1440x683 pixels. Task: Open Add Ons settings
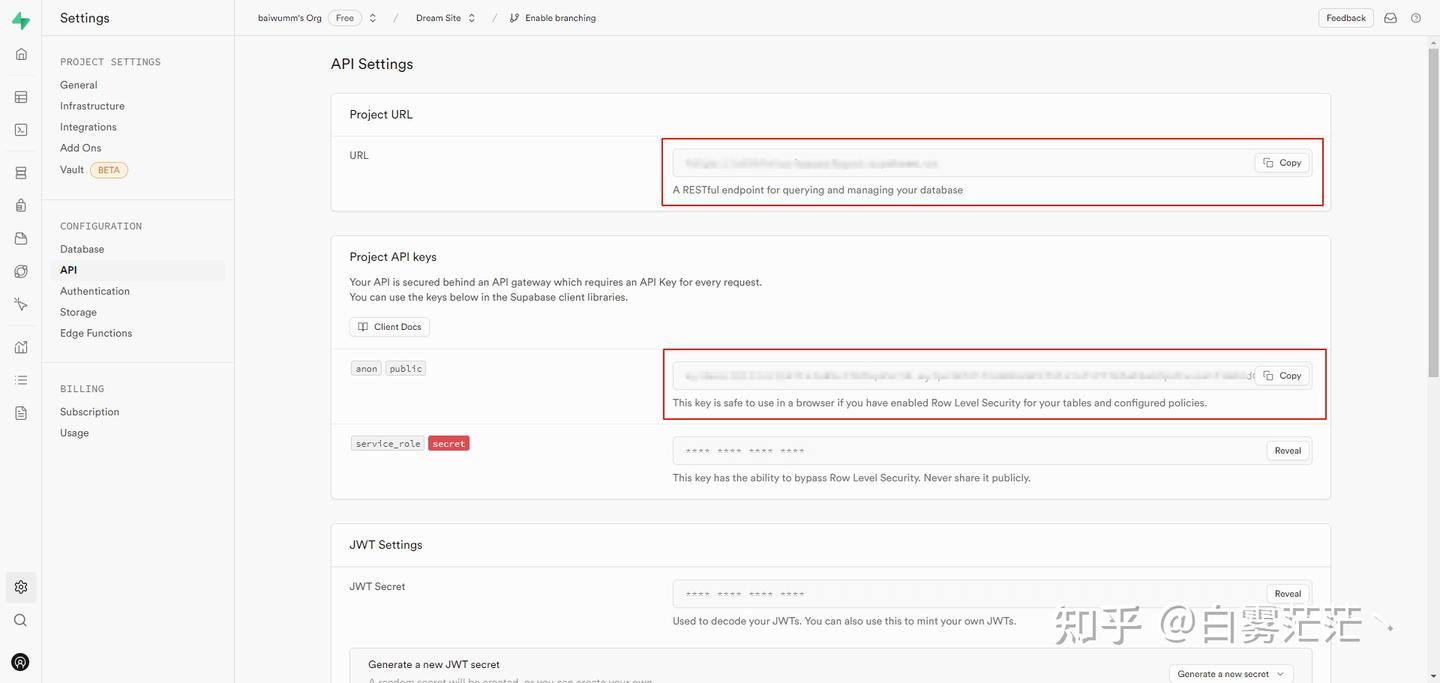[x=81, y=148]
